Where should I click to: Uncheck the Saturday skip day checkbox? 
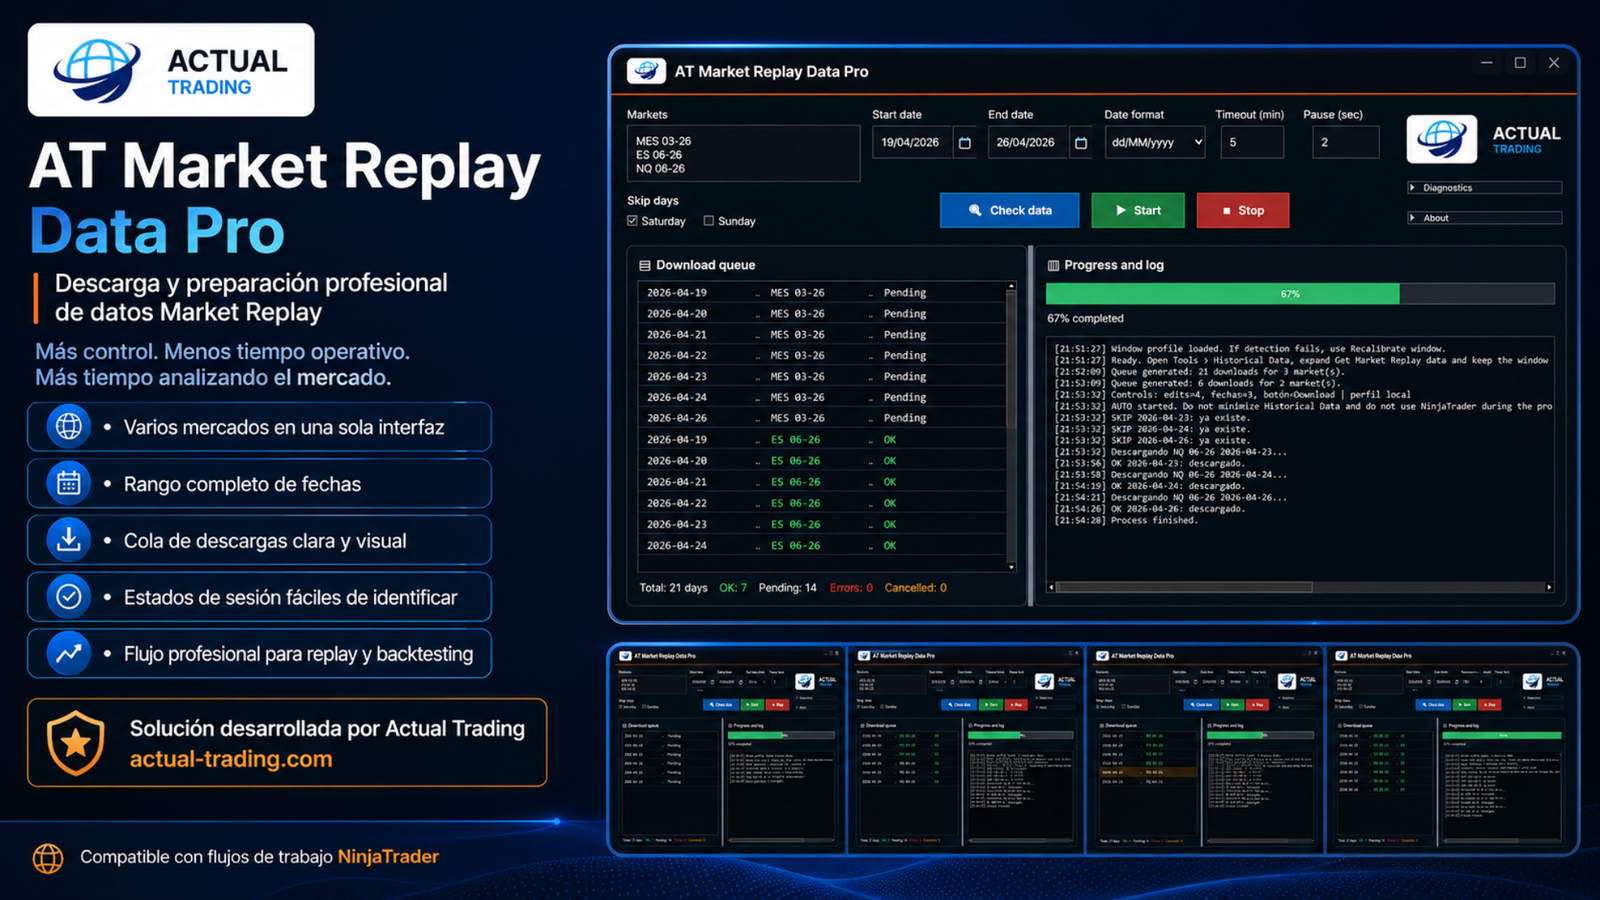(630, 221)
